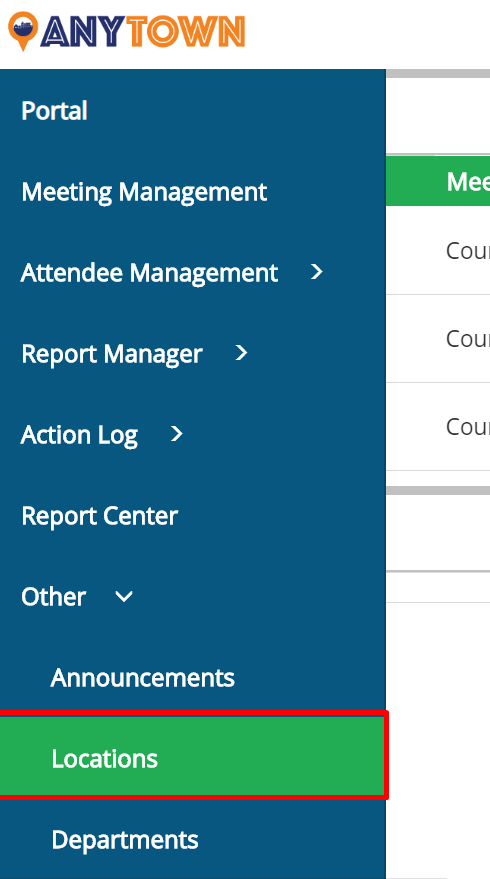490x879 pixels.
Task: Expand the chevron beside Attendee Management
Action: (x=317, y=272)
